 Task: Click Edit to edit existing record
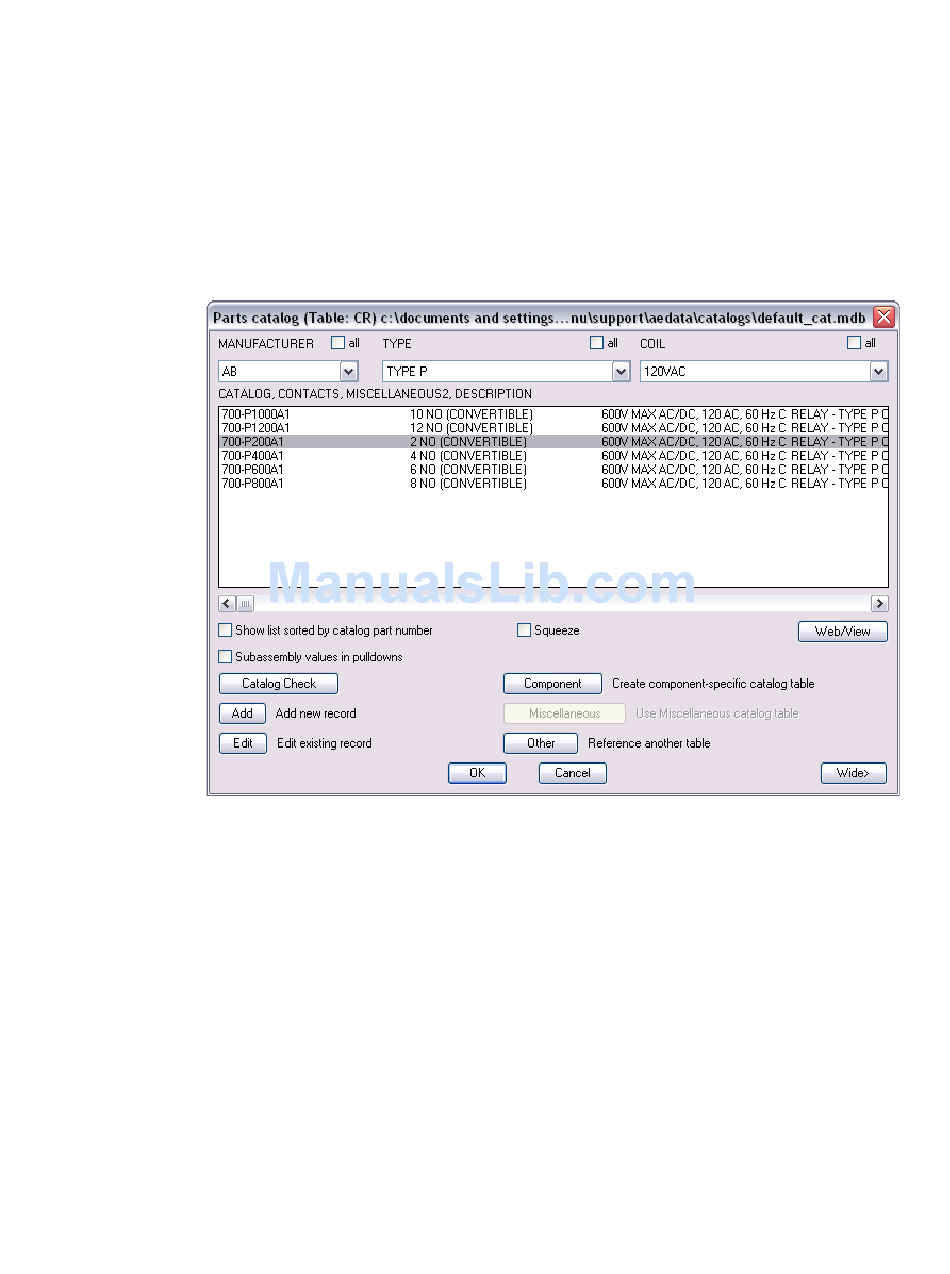(x=243, y=744)
